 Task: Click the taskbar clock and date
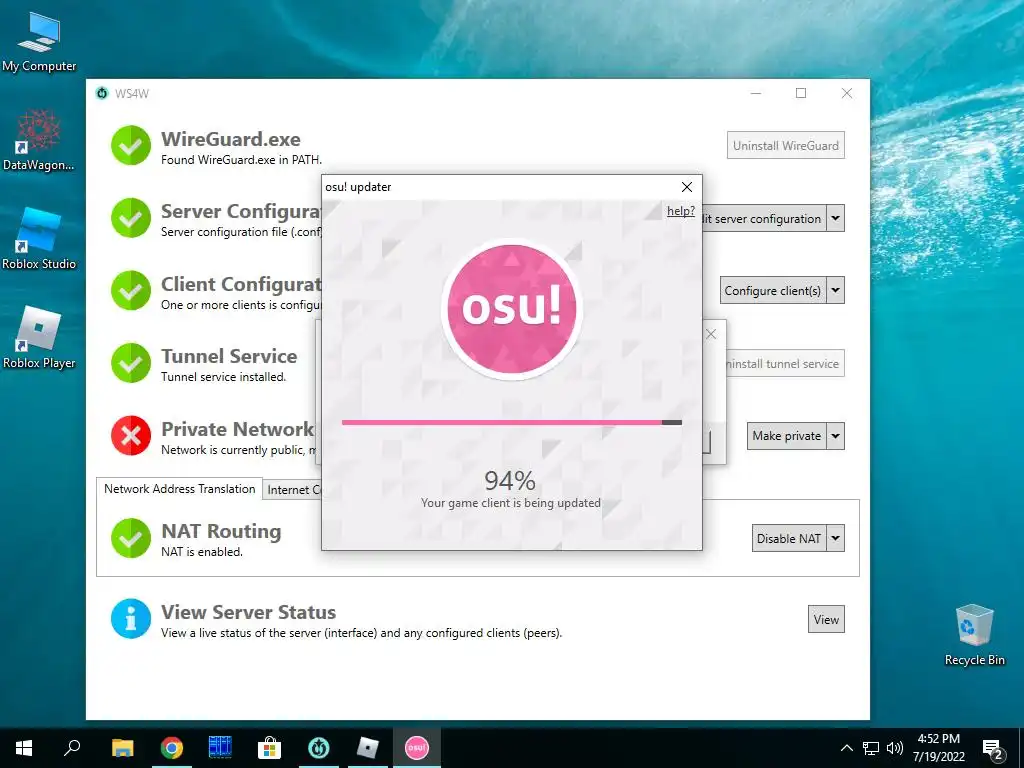click(938, 748)
